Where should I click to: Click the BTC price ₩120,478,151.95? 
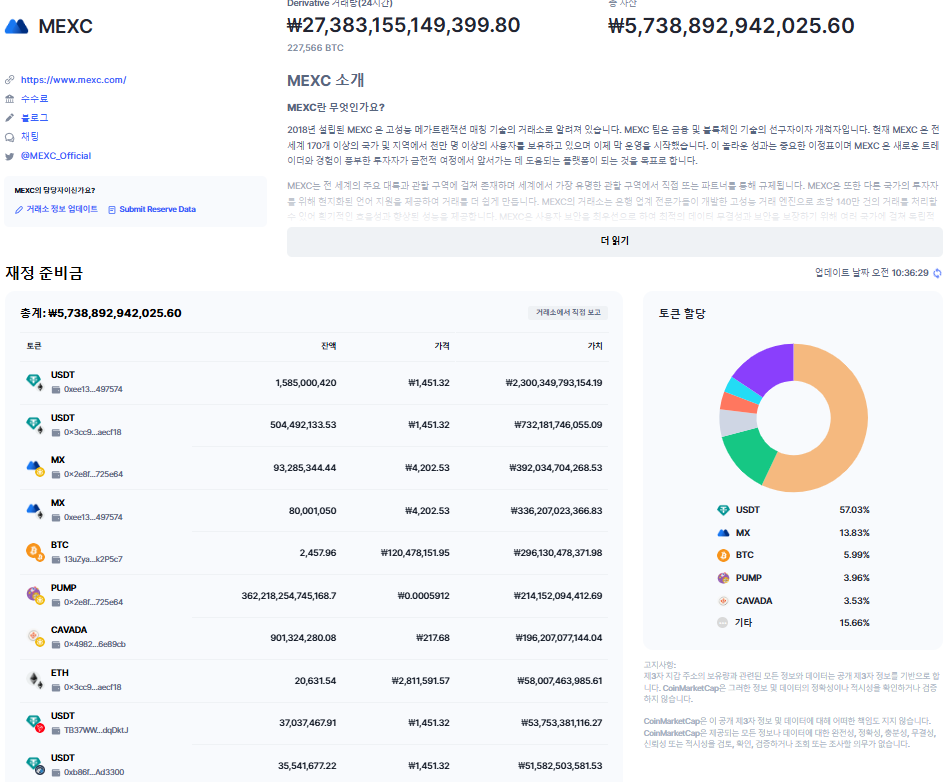[x=415, y=553]
